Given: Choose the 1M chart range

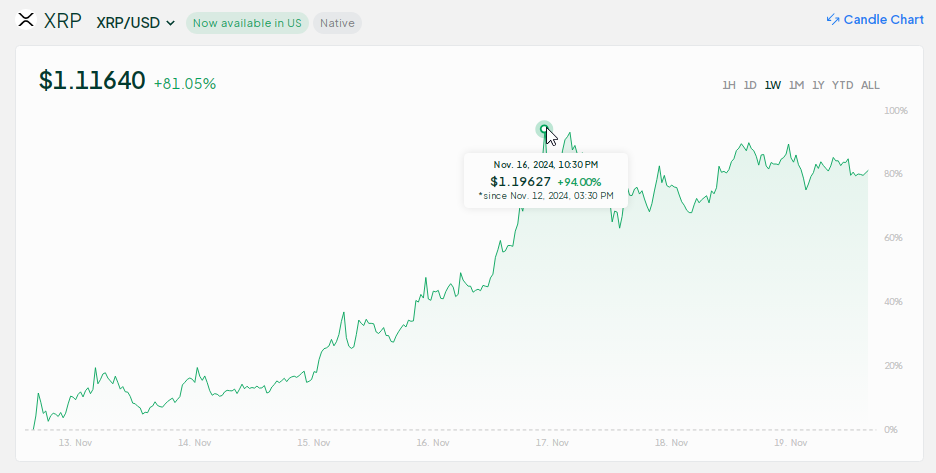Looking at the screenshot, I should click(x=796, y=85).
